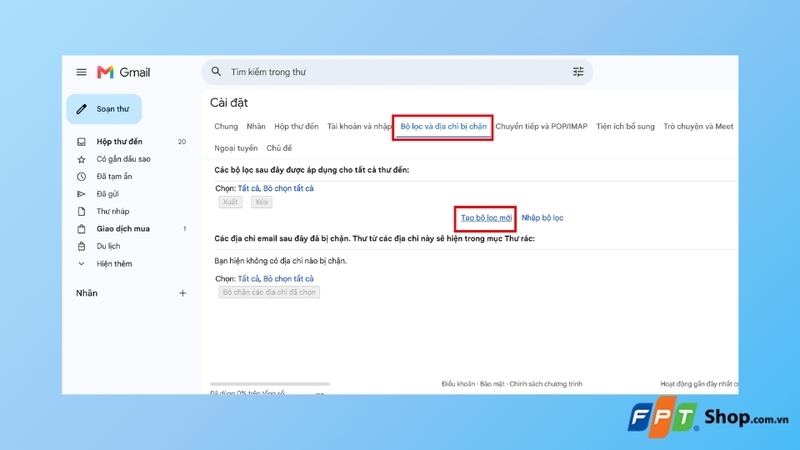The width and height of the screenshot is (800, 450).
Task: Open Có gắn dấu sao folder
Action: click(x=123, y=159)
